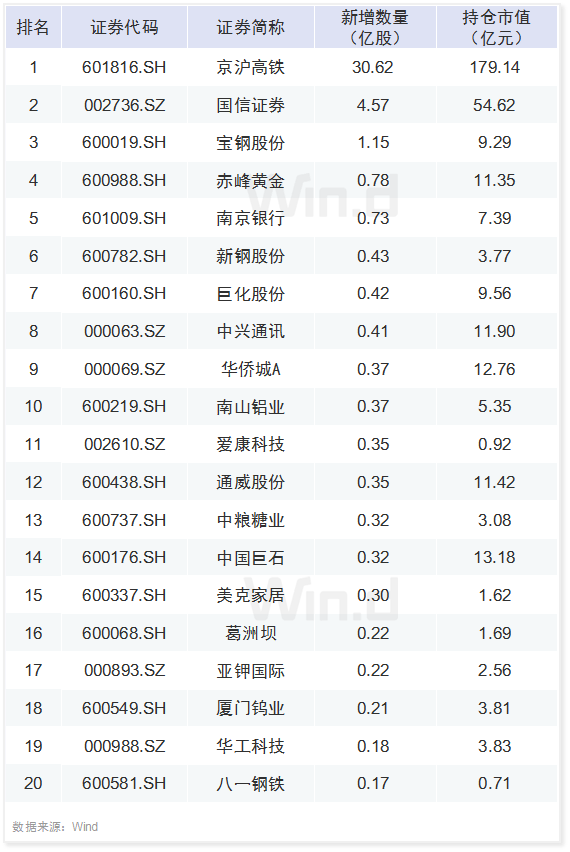This screenshot has height=852, width=570.
Task: Select stock code 600160.SH
Action: pos(124,293)
